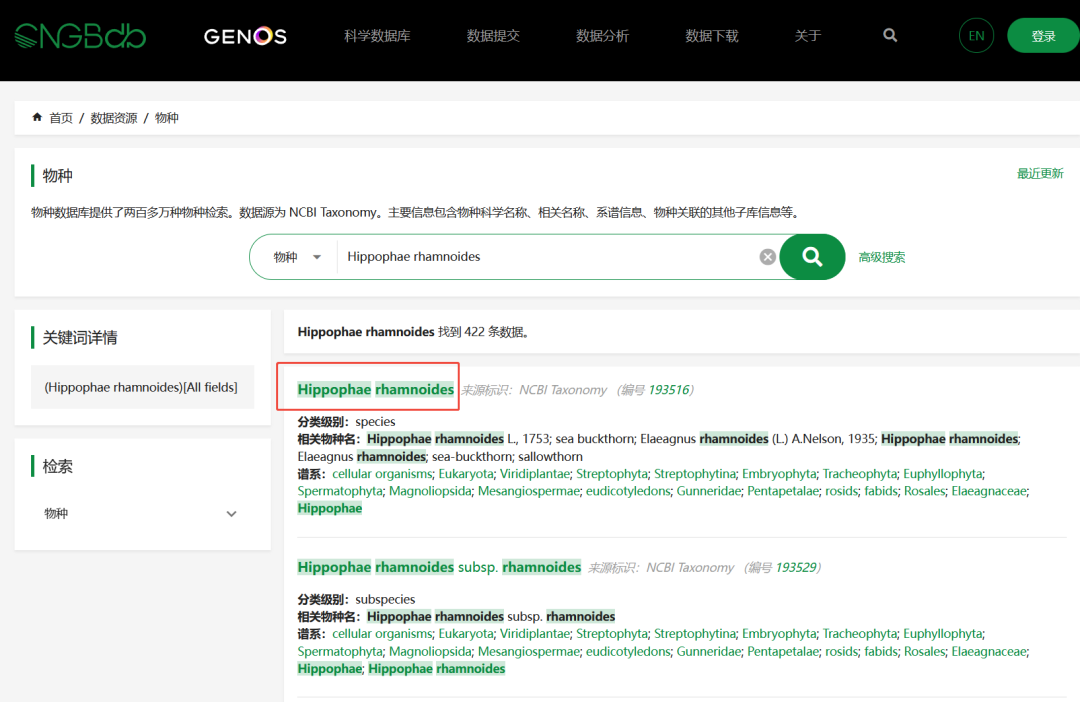
Task: Open the 数据分析 menu
Action: [x=603, y=36]
